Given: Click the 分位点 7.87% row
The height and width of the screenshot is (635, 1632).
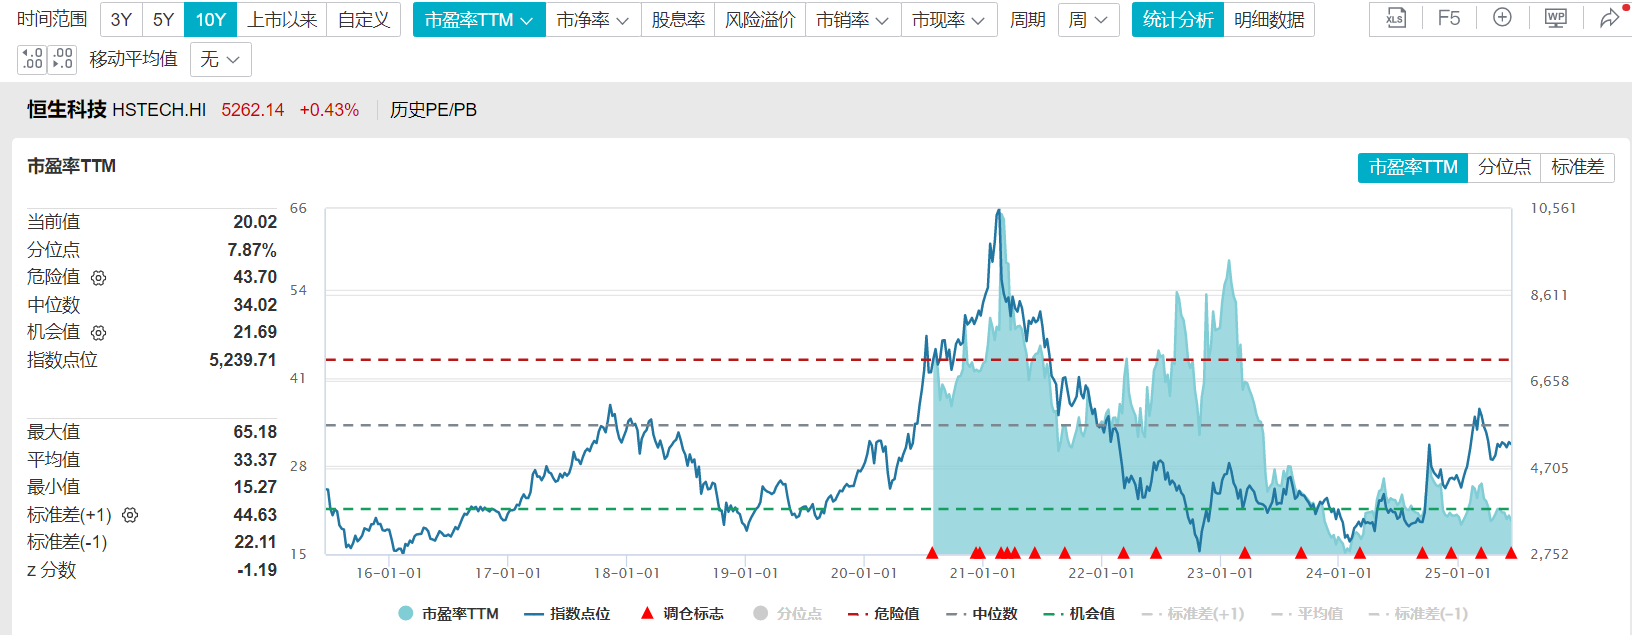Looking at the screenshot, I should click(x=152, y=250).
